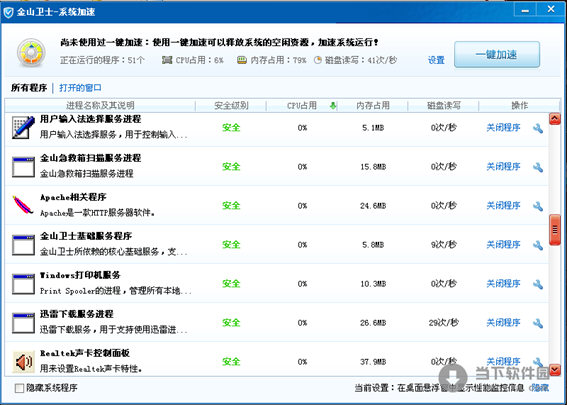Viewport: 567px width, 405px height.
Task: Click the 一键加速 button
Action: click(x=497, y=55)
